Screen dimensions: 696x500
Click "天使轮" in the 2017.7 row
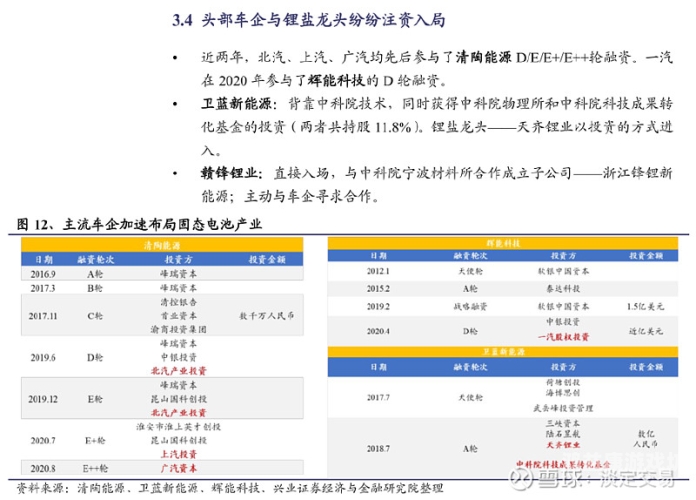click(x=470, y=397)
